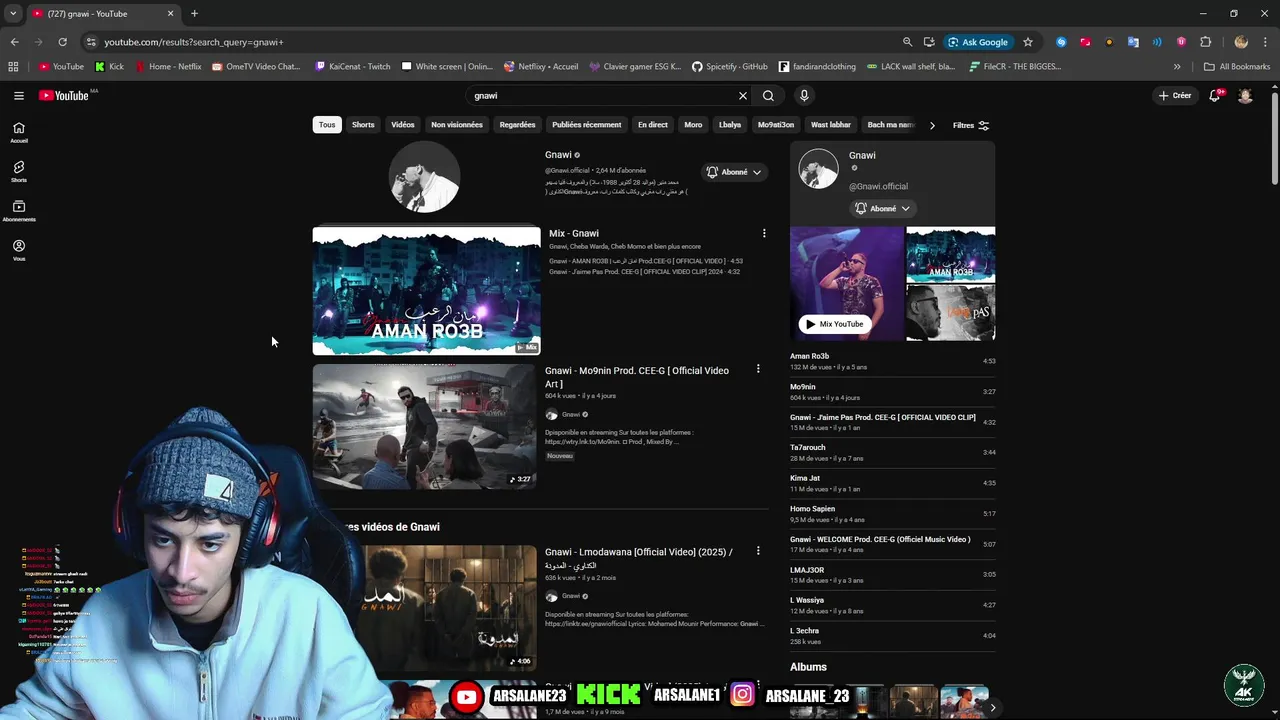Go to YouTube home via the logo
The image size is (1280, 720).
65,96
